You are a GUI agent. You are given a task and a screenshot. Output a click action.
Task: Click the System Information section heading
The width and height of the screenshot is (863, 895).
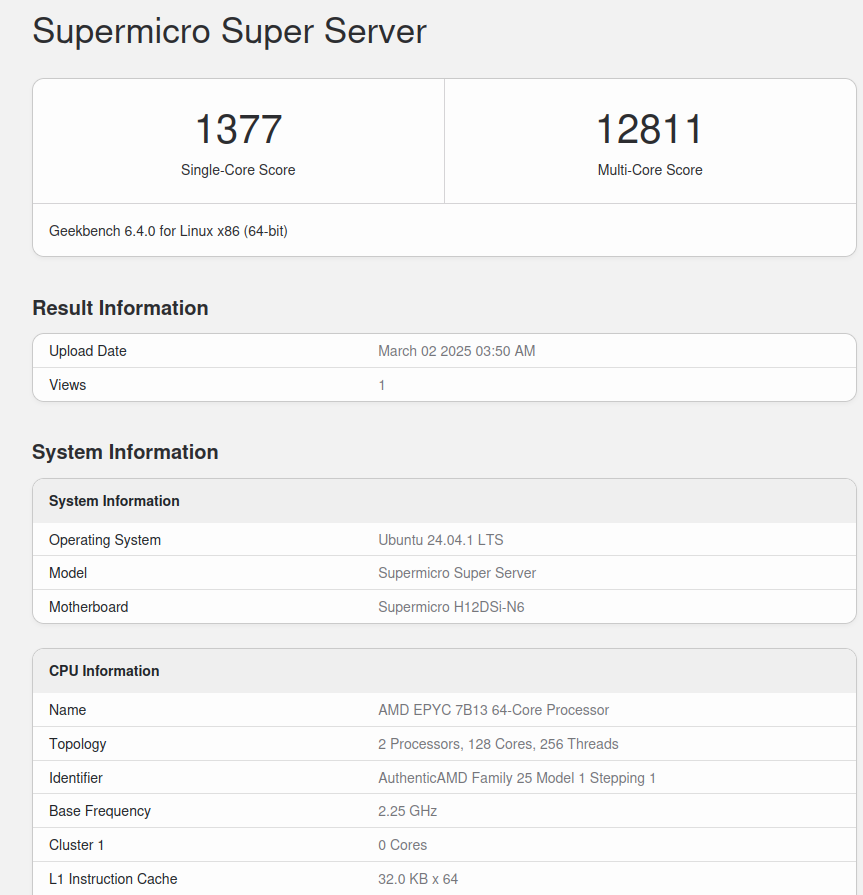point(125,452)
